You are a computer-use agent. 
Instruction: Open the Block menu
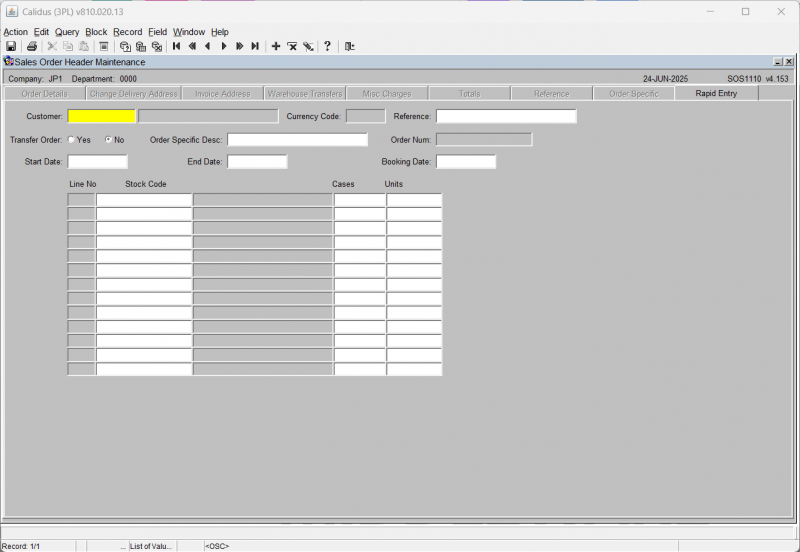click(x=96, y=32)
